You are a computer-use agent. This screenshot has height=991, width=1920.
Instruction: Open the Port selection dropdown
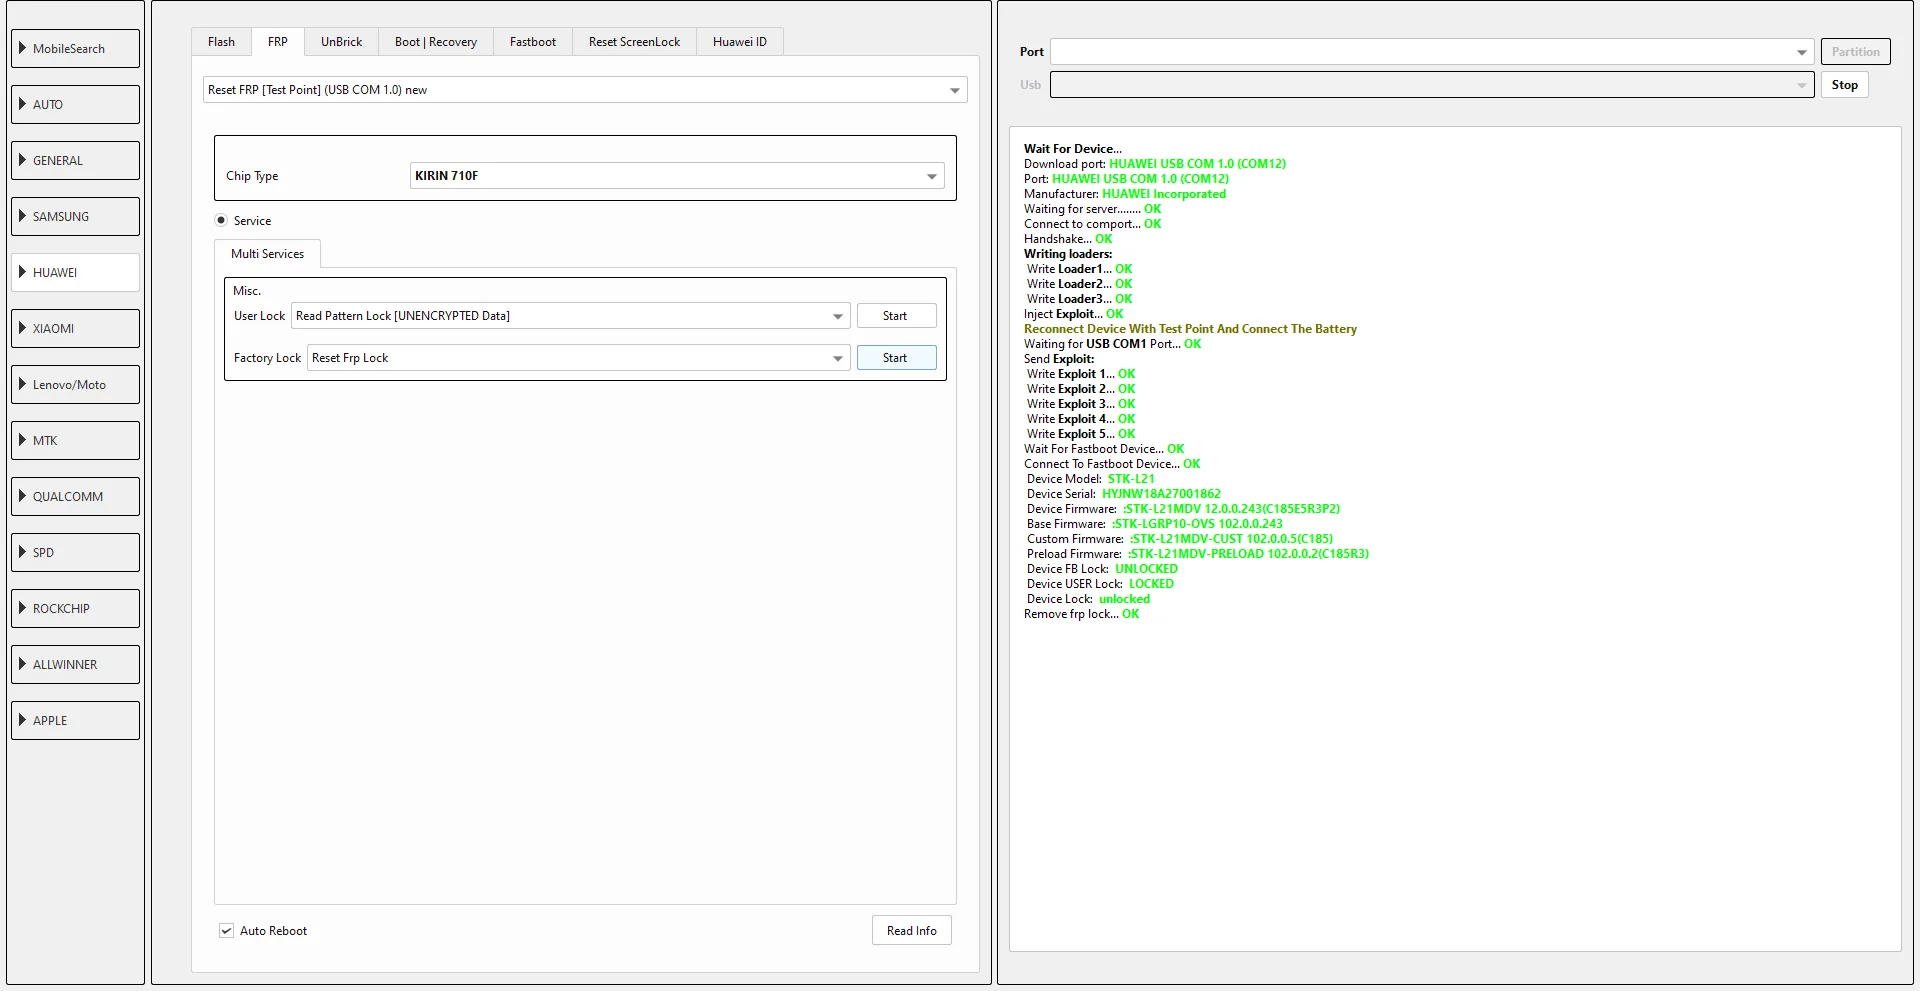point(1801,52)
